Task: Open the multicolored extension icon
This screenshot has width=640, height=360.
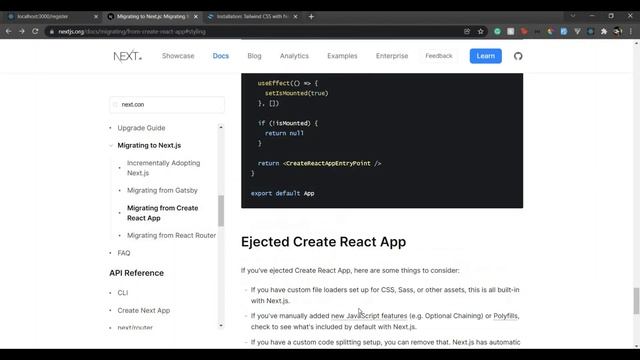Action: pos(550,31)
